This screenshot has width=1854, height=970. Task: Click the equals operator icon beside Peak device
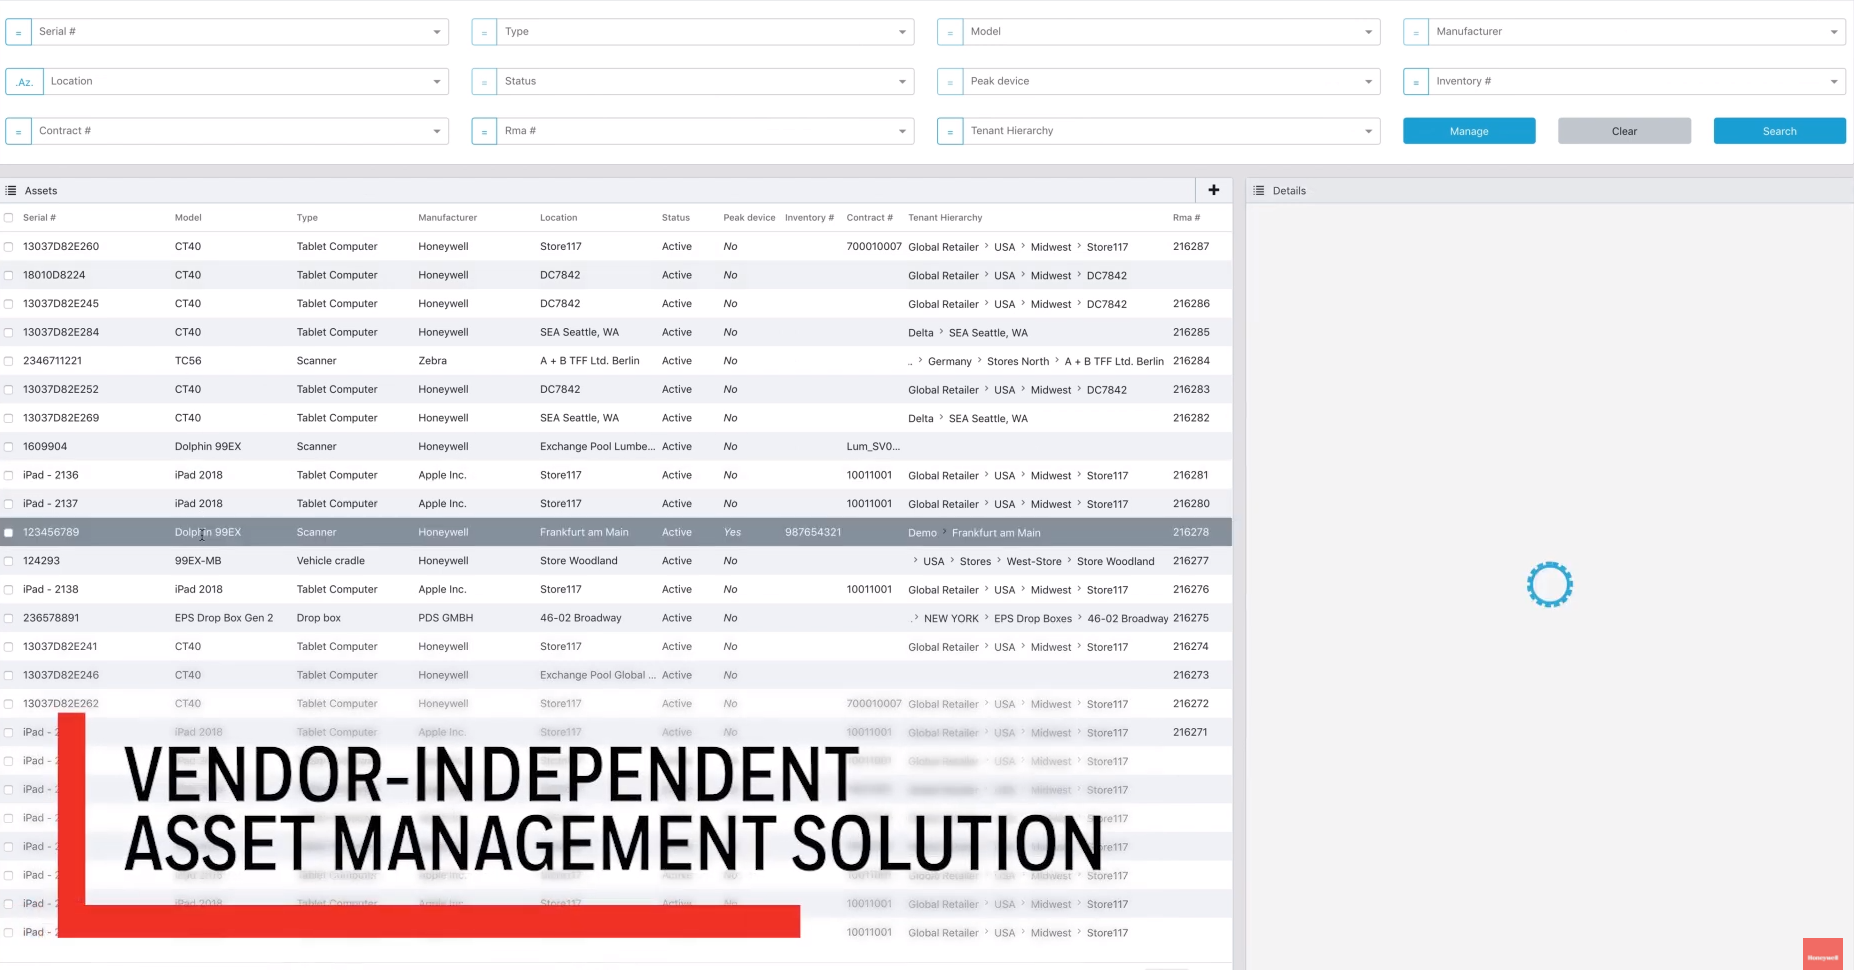[950, 82]
